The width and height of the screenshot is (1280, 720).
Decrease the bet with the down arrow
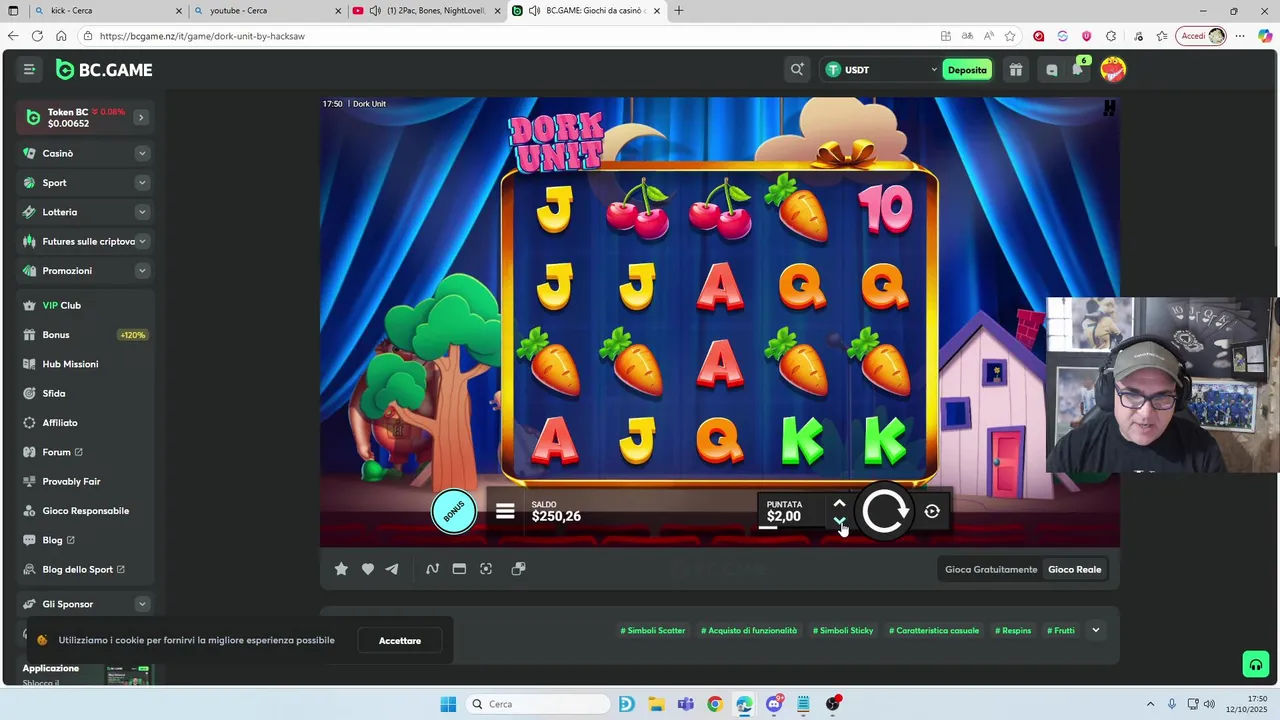click(x=839, y=521)
